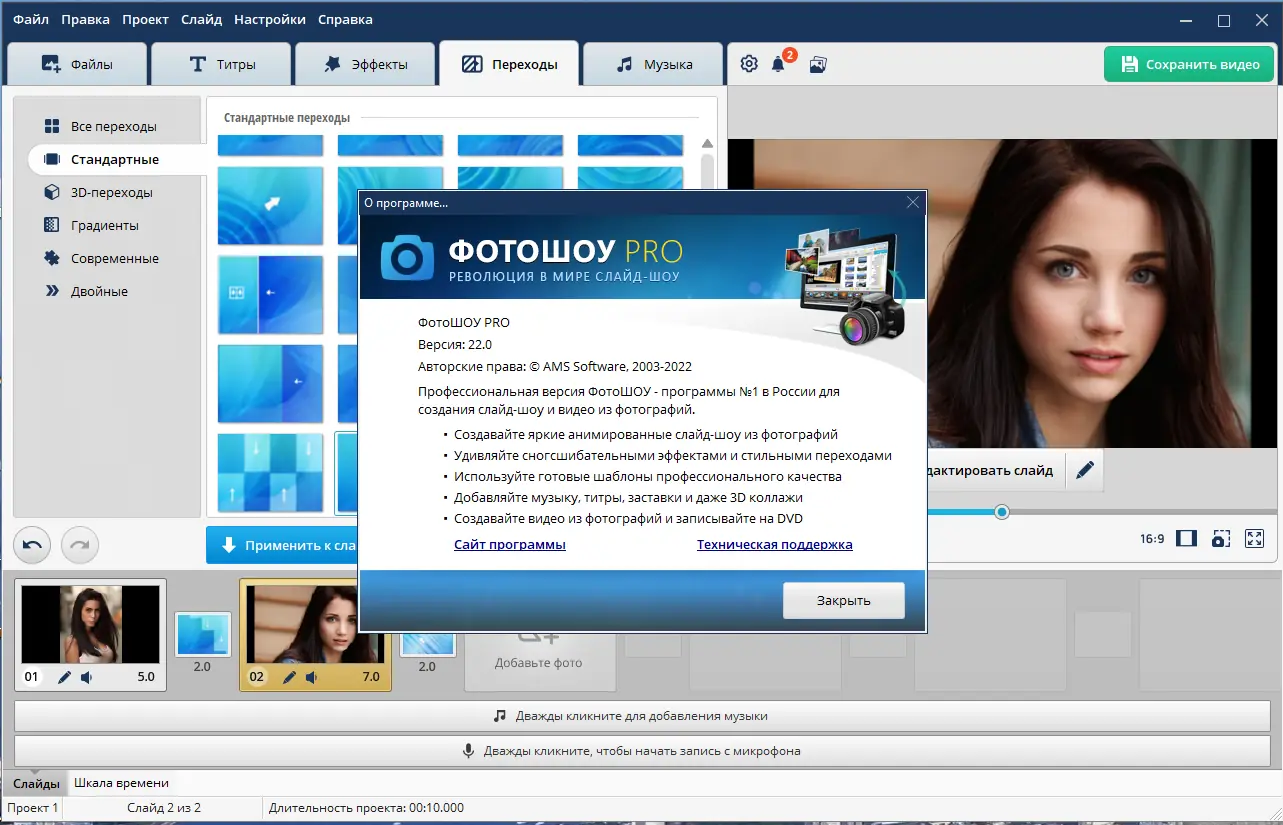Screen dimensions: 1283x825
Task: Edit slide 01 with its pencil icon
Action: [65, 677]
